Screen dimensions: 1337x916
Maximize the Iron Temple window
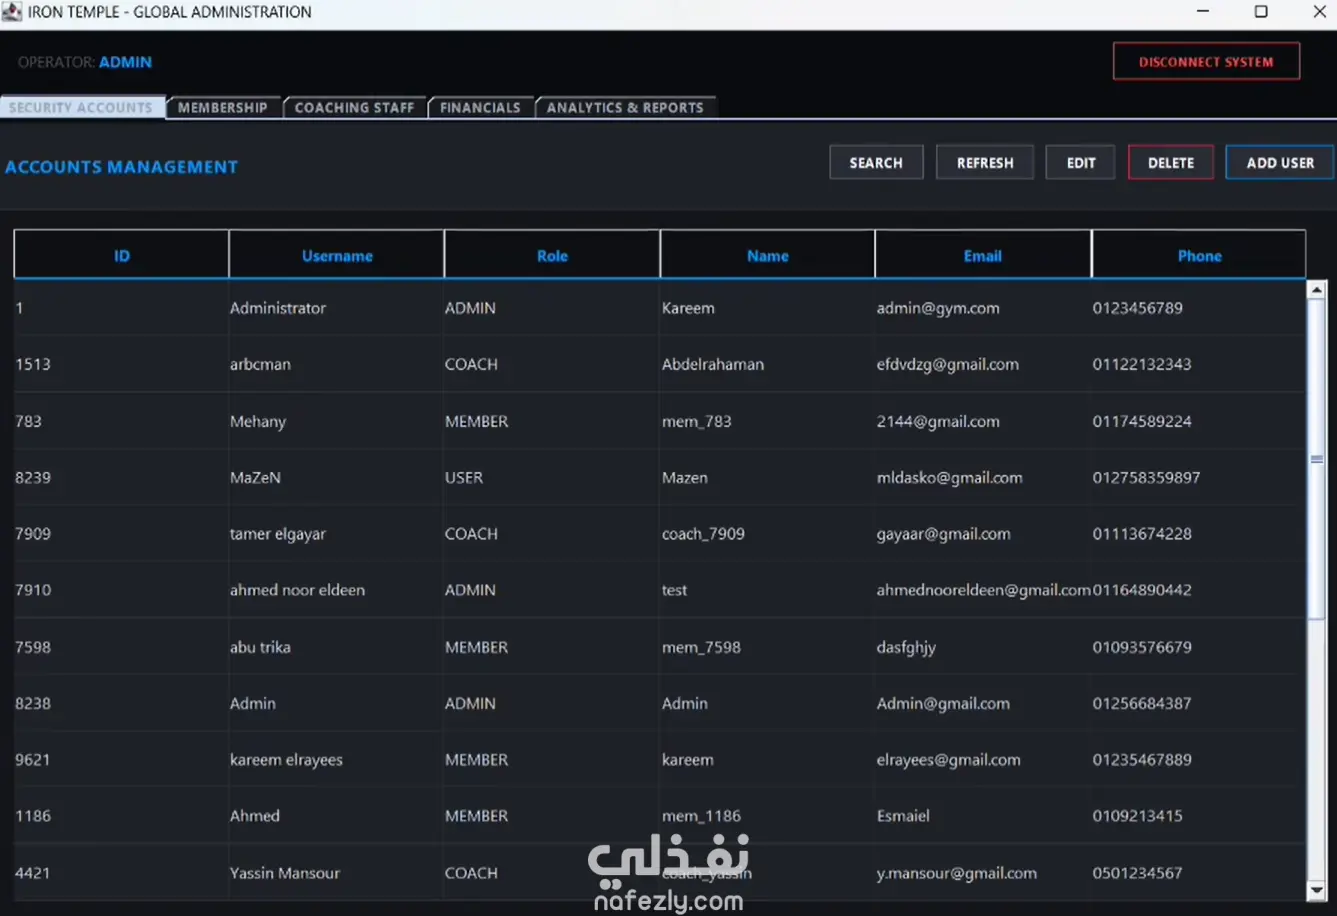pos(1261,12)
